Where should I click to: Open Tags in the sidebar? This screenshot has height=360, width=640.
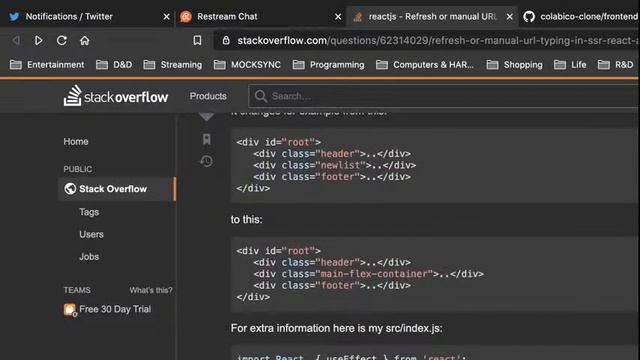[x=89, y=212]
